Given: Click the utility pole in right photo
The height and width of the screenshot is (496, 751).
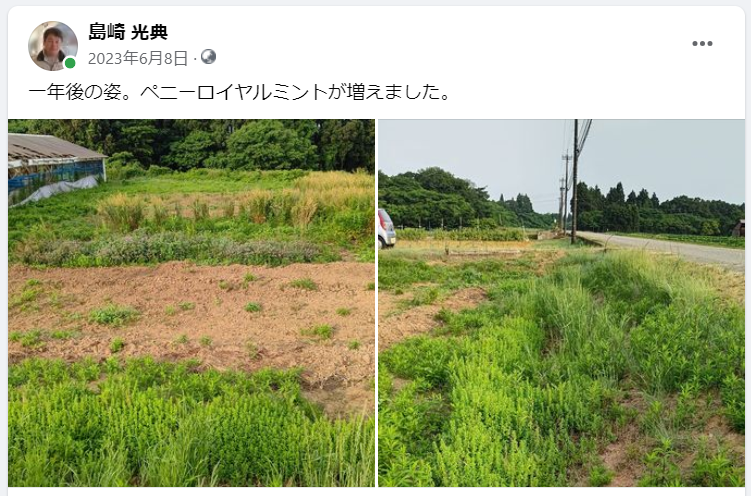Looking at the screenshot, I should (575, 181).
